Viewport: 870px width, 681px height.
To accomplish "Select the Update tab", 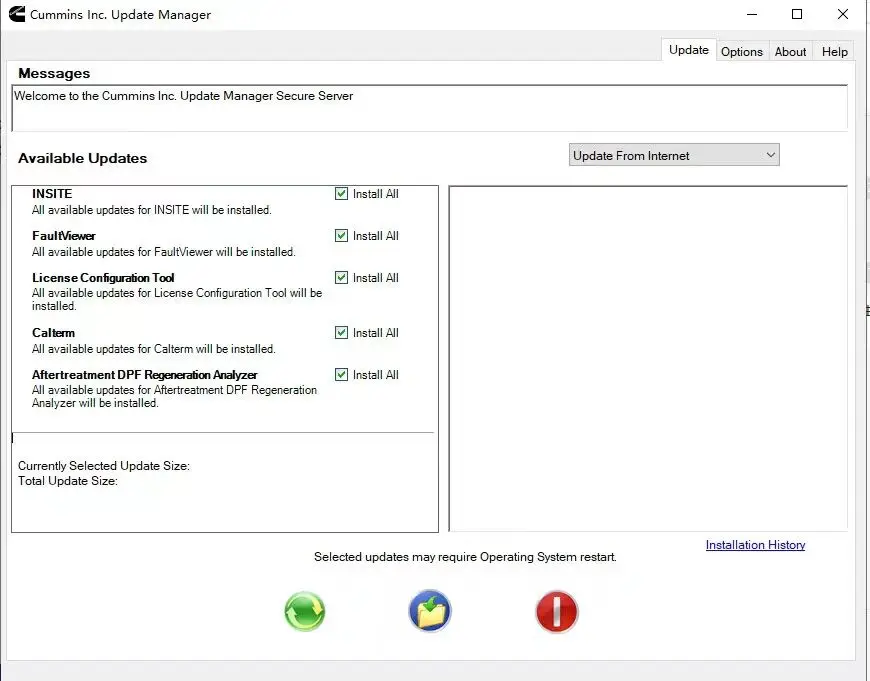I will coord(689,50).
